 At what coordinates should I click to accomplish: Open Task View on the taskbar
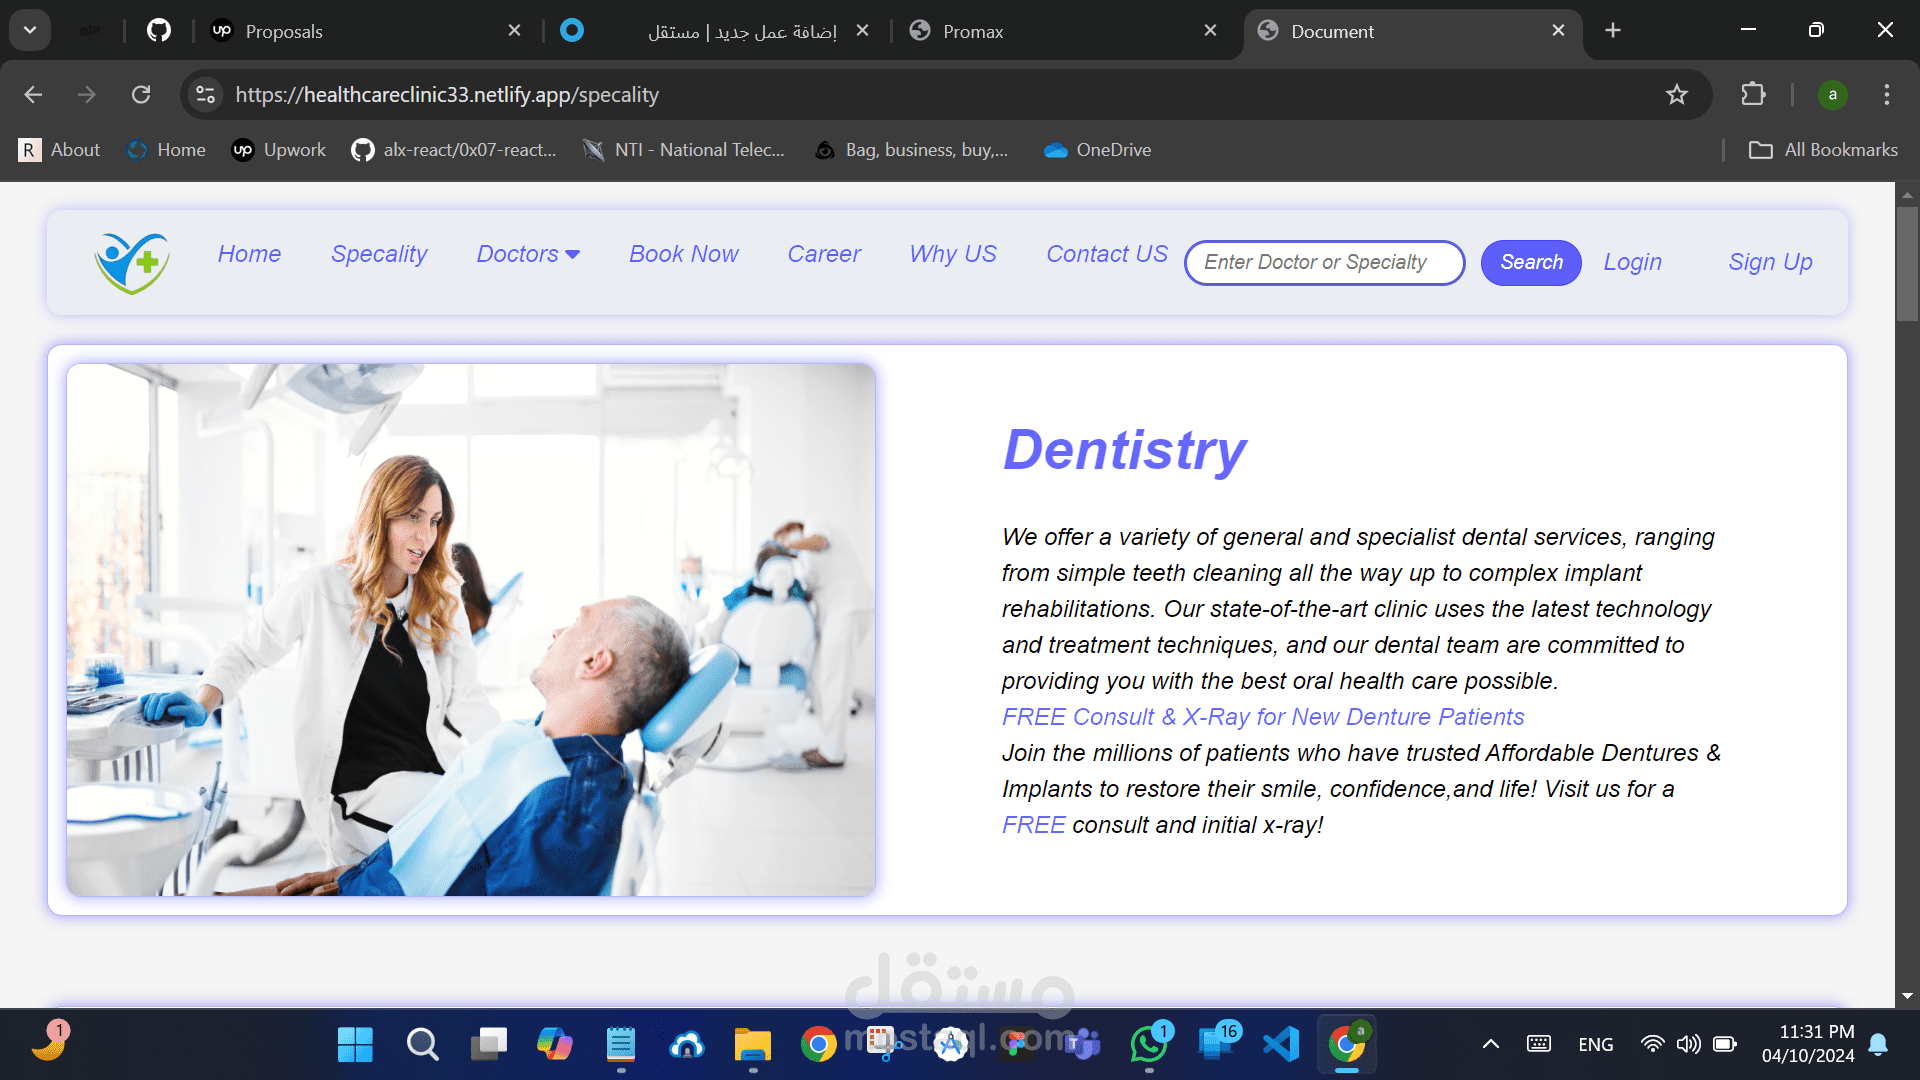click(488, 1045)
